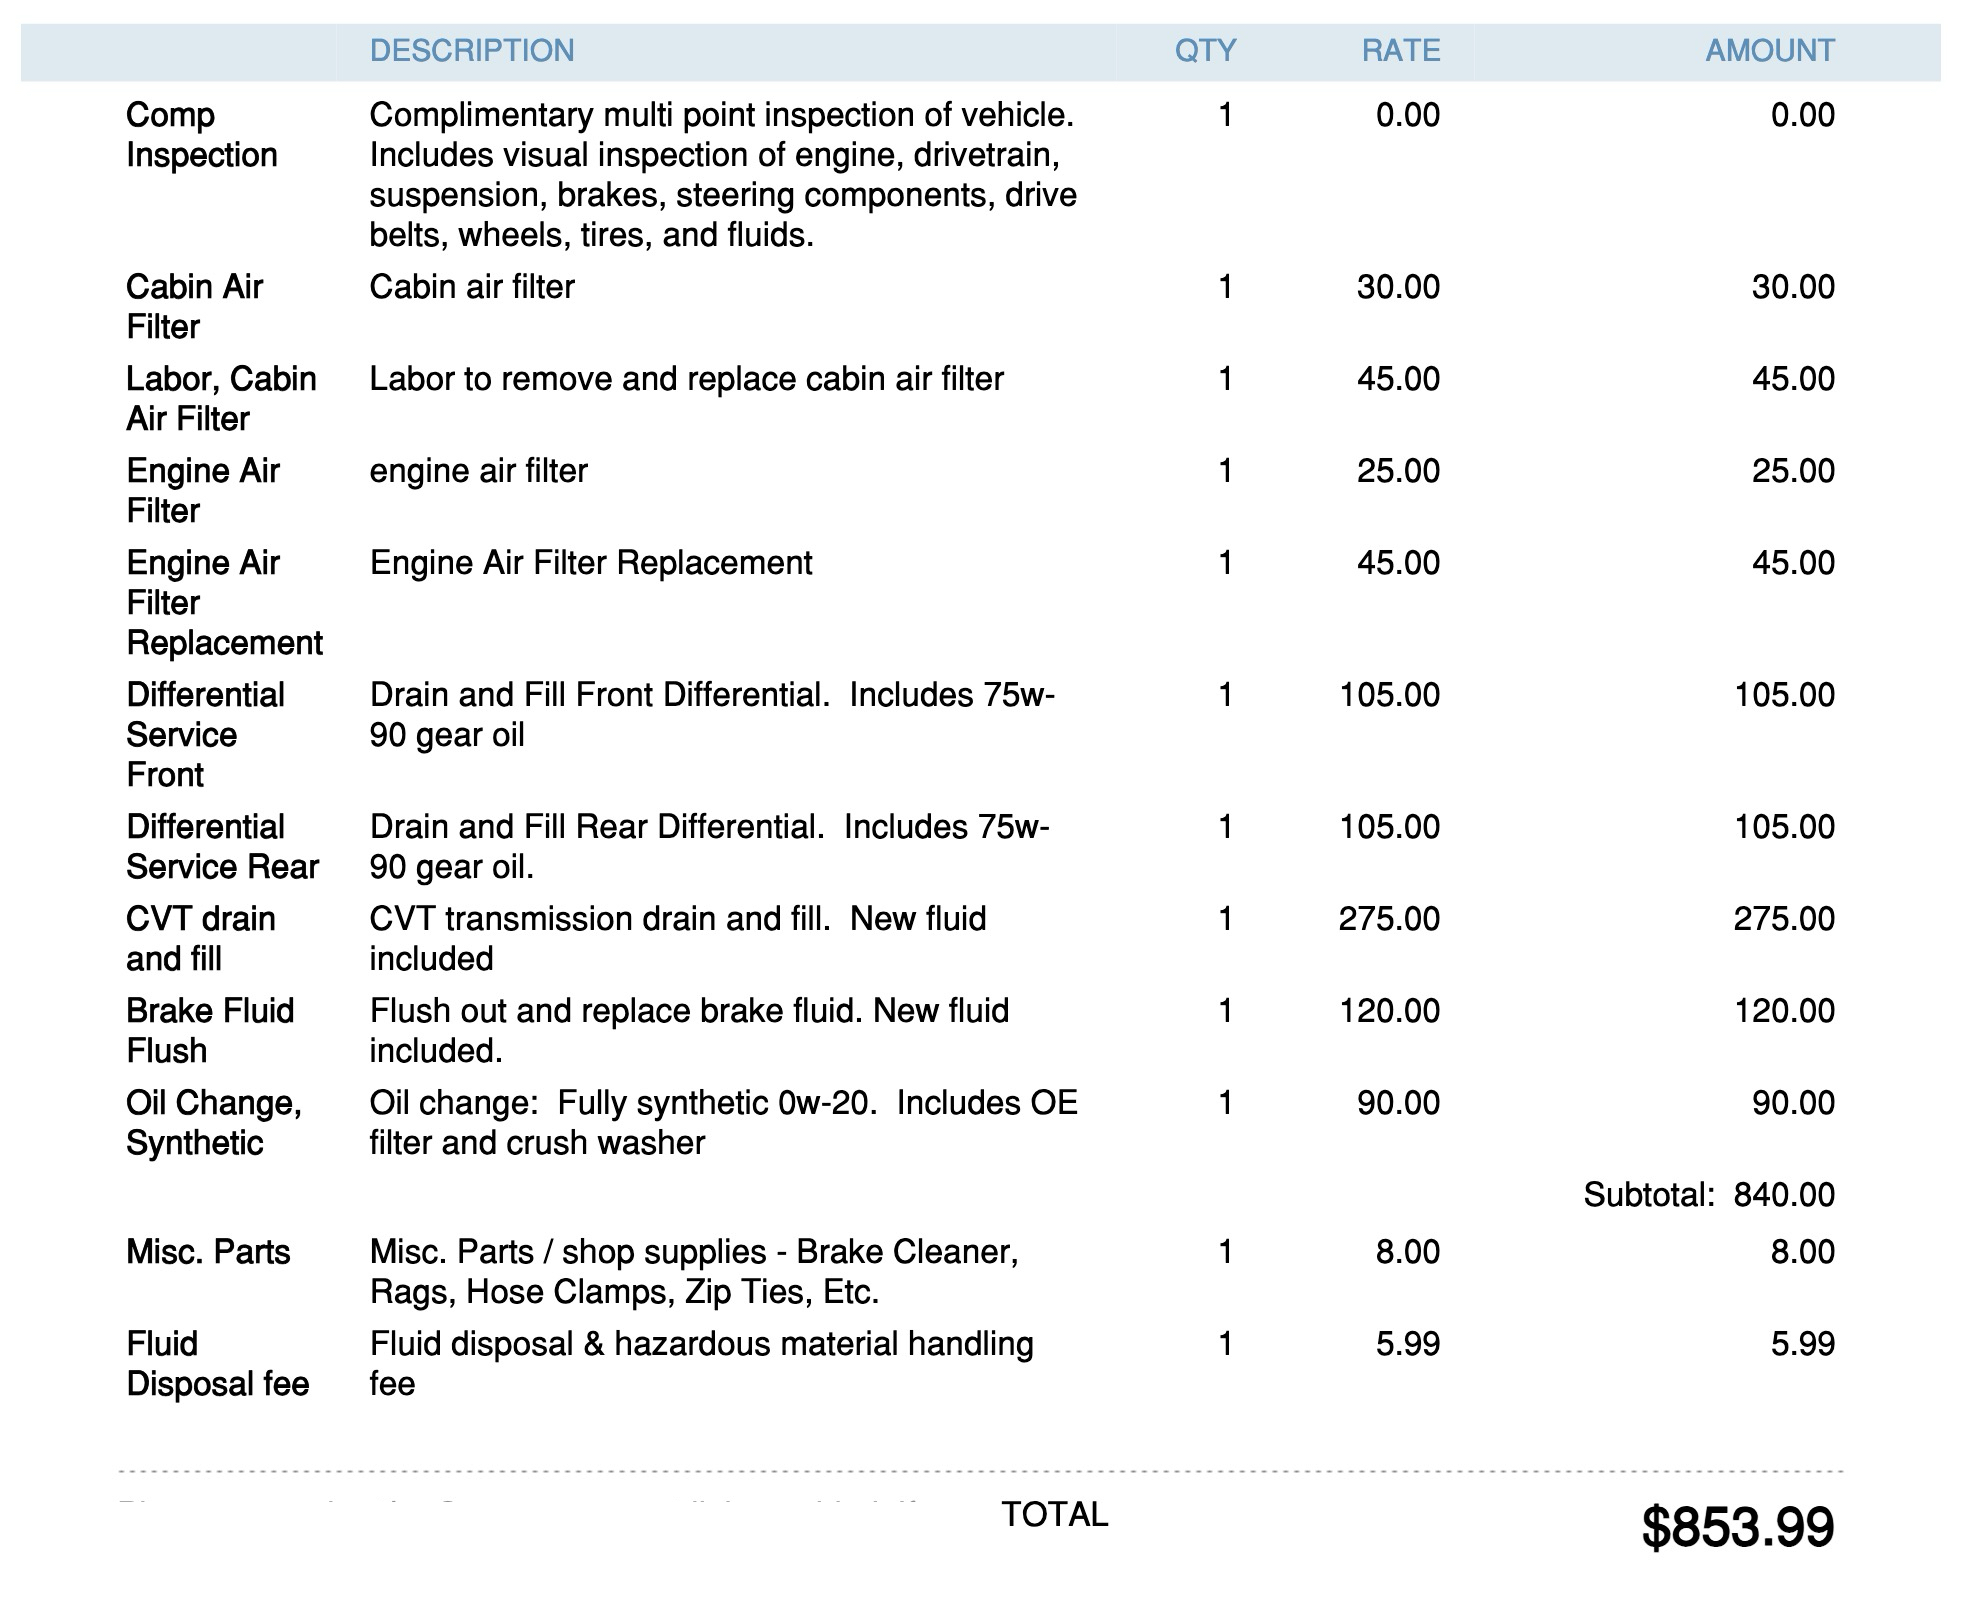The height and width of the screenshot is (1624, 1974).
Task: Select the Engine Air Filter Replacement item name
Action: [x=224, y=603]
